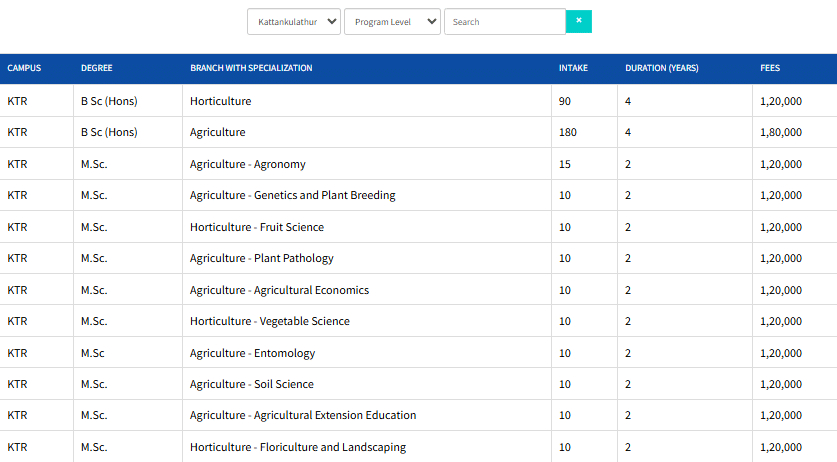837x462 pixels.
Task: Click the teal clear search X button
Action: point(578,21)
